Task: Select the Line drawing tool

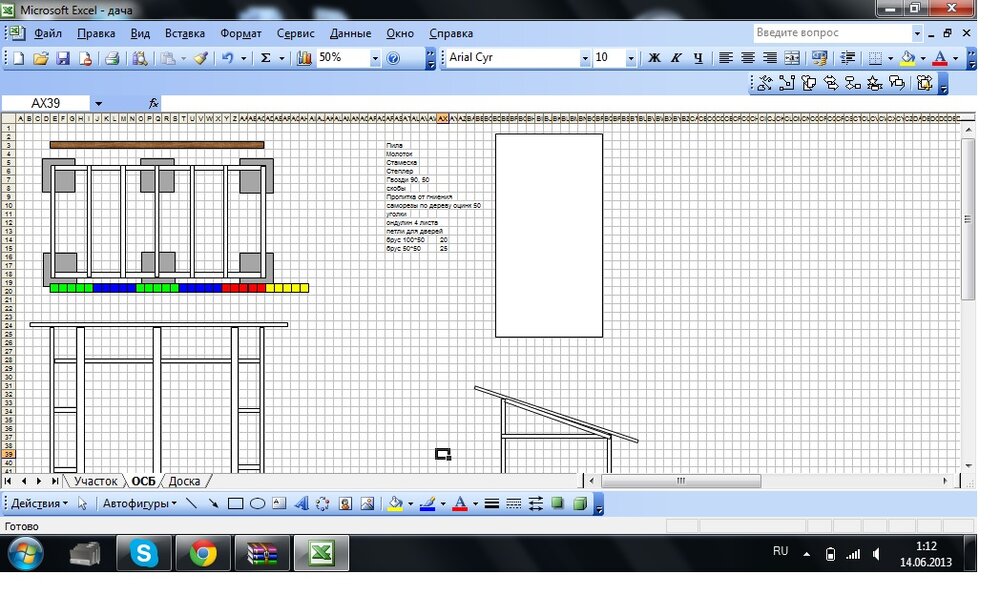Action: click(x=191, y=503)
